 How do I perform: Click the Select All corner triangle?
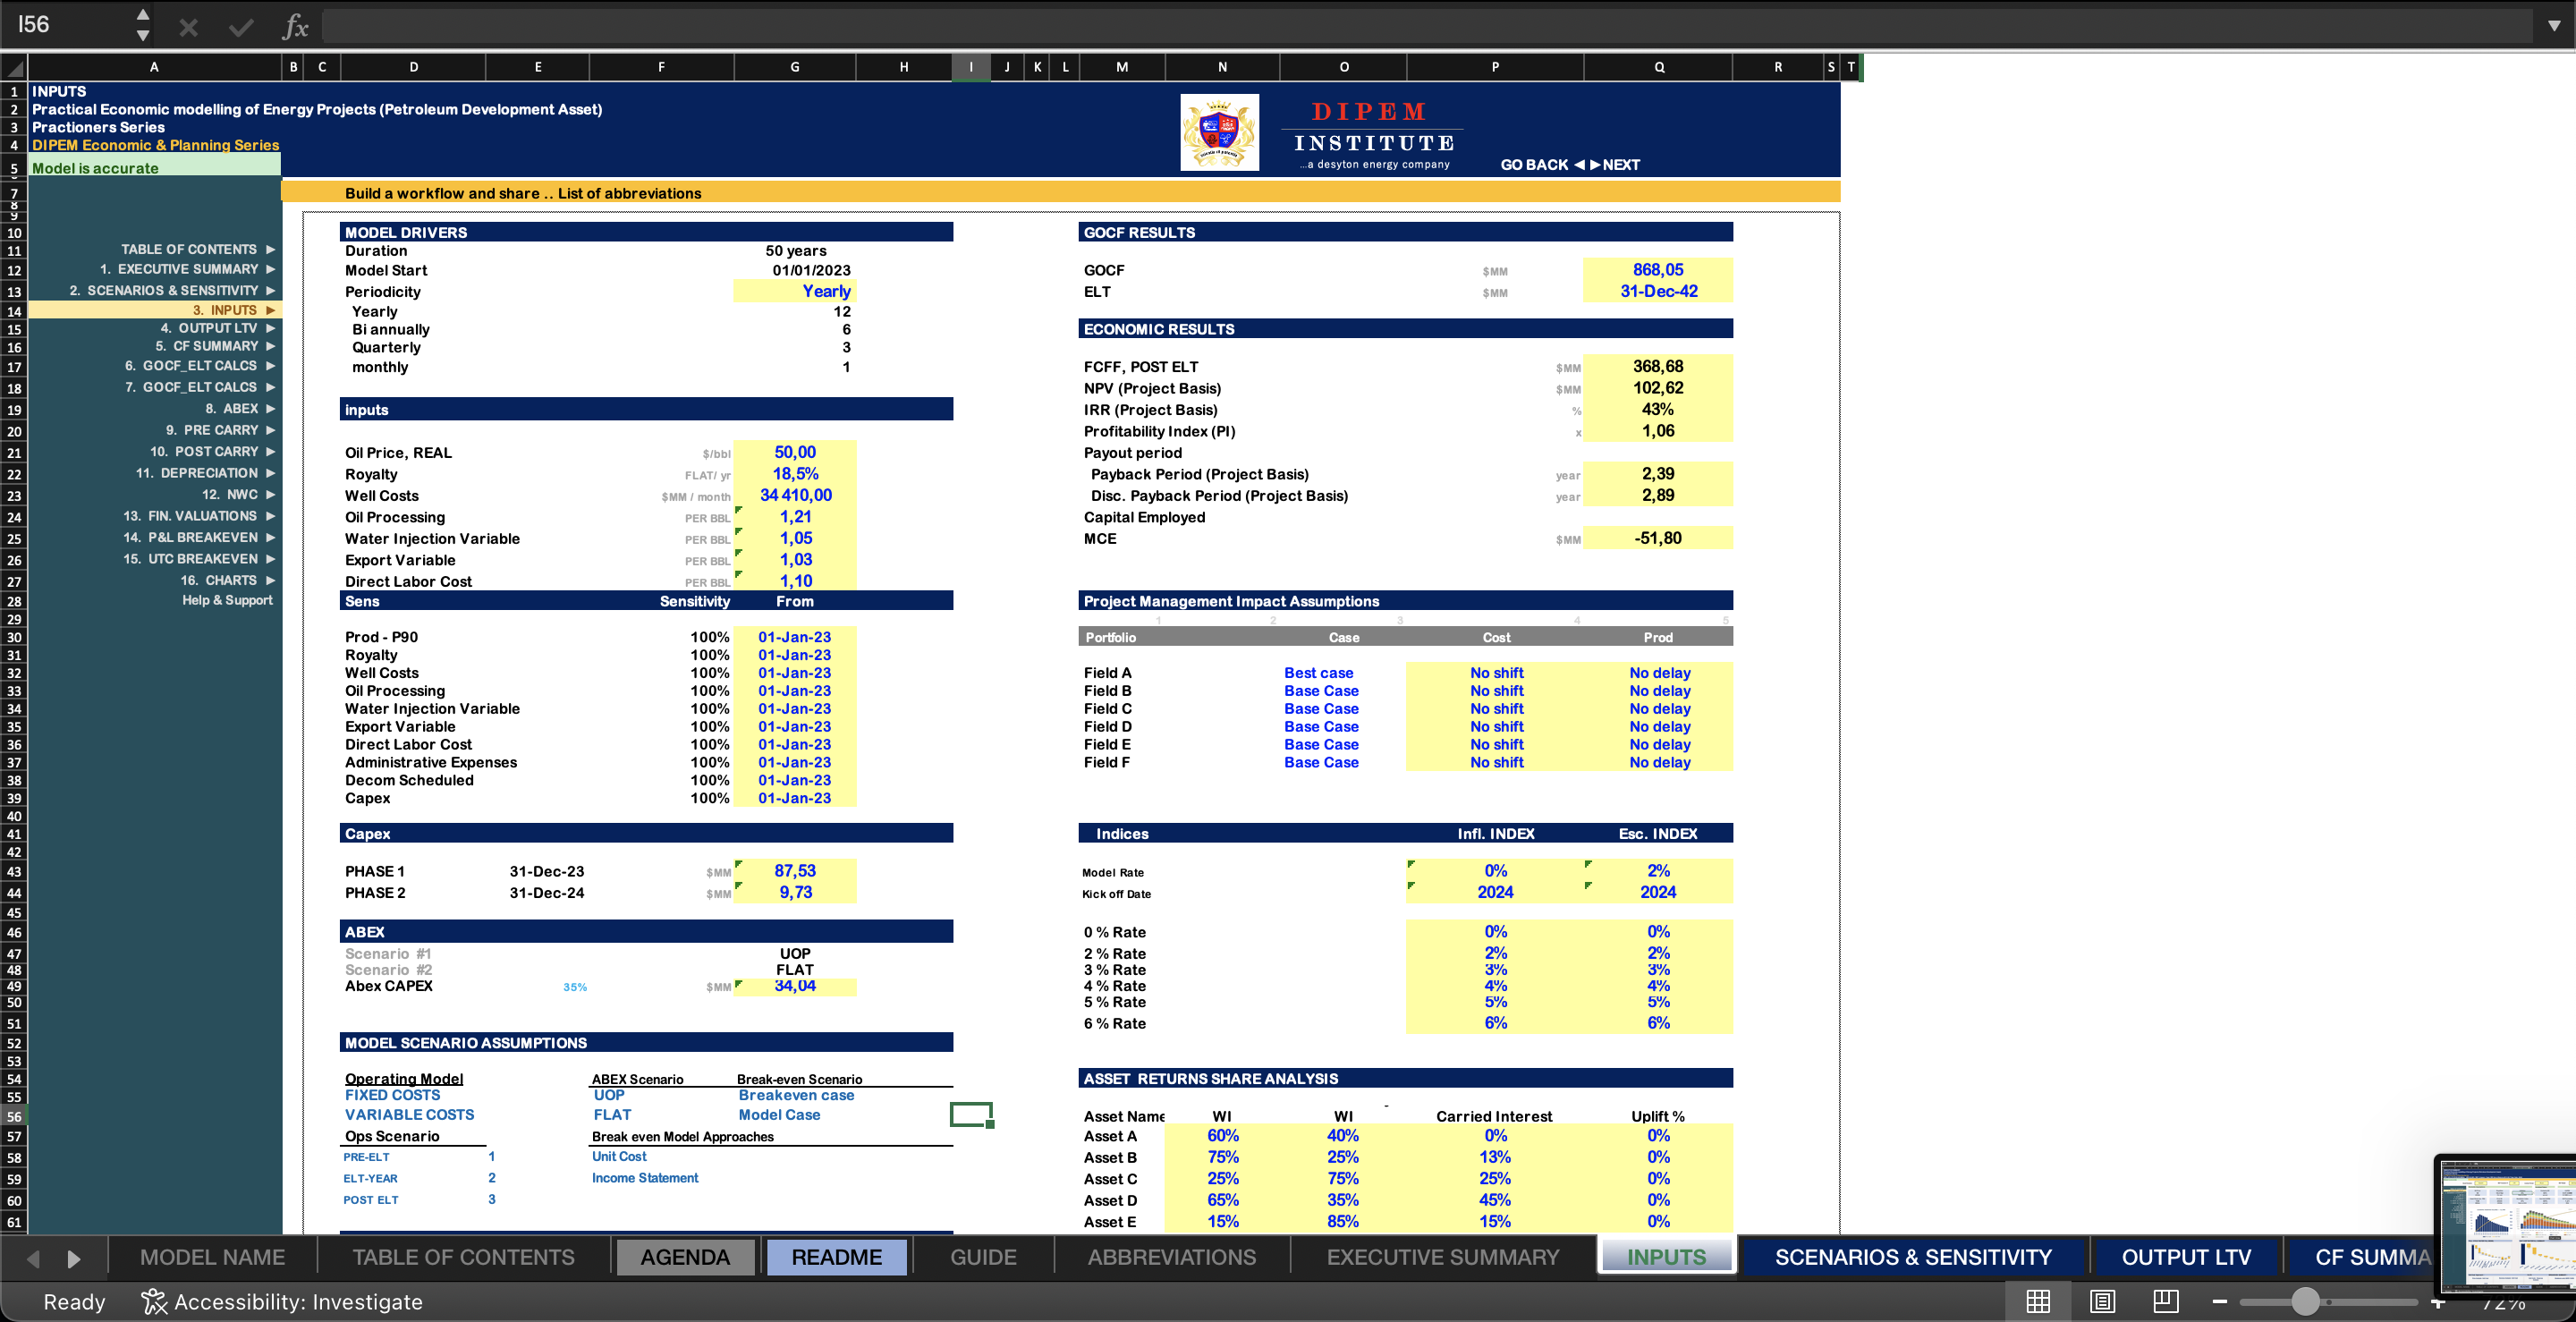(x=14, y=68)
